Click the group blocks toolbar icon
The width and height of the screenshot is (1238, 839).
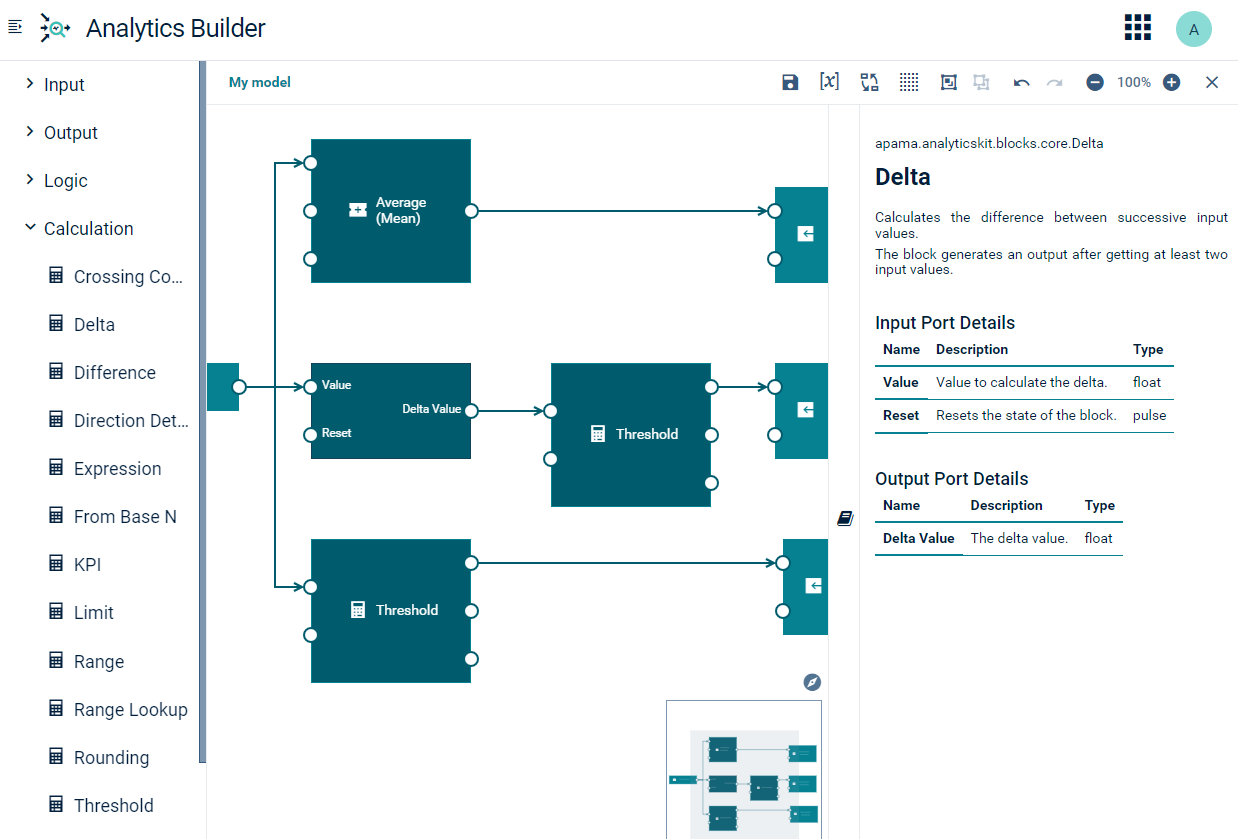pos(949,83)
